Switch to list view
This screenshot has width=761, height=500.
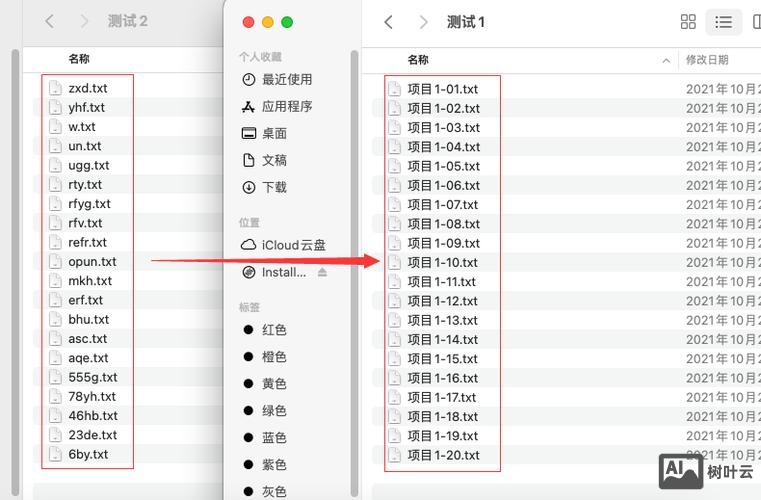pos(723,22)
